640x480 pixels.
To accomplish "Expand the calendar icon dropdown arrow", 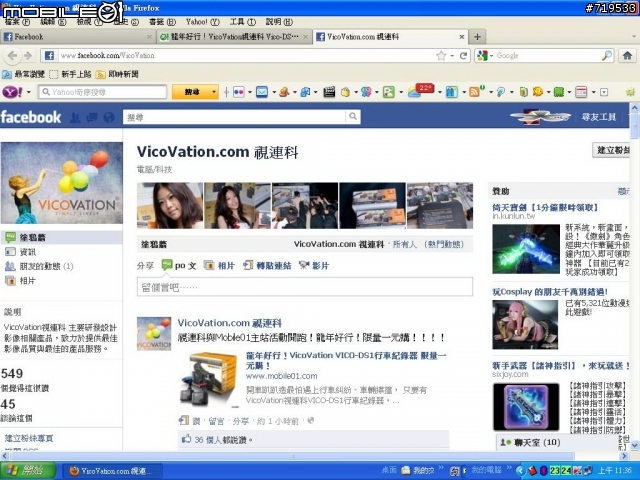I will (x=593, y=92).
